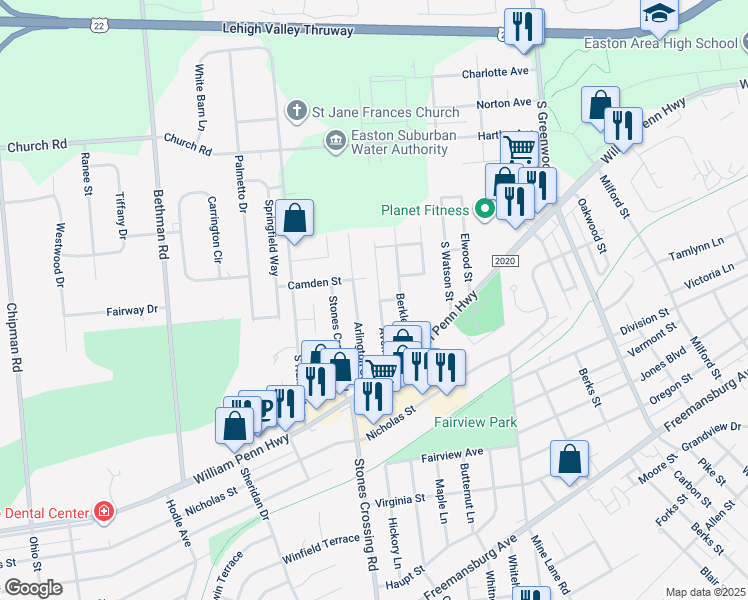Click the Hodle Ave label
This screenshot has height=600, width=748.
(178, 523)
